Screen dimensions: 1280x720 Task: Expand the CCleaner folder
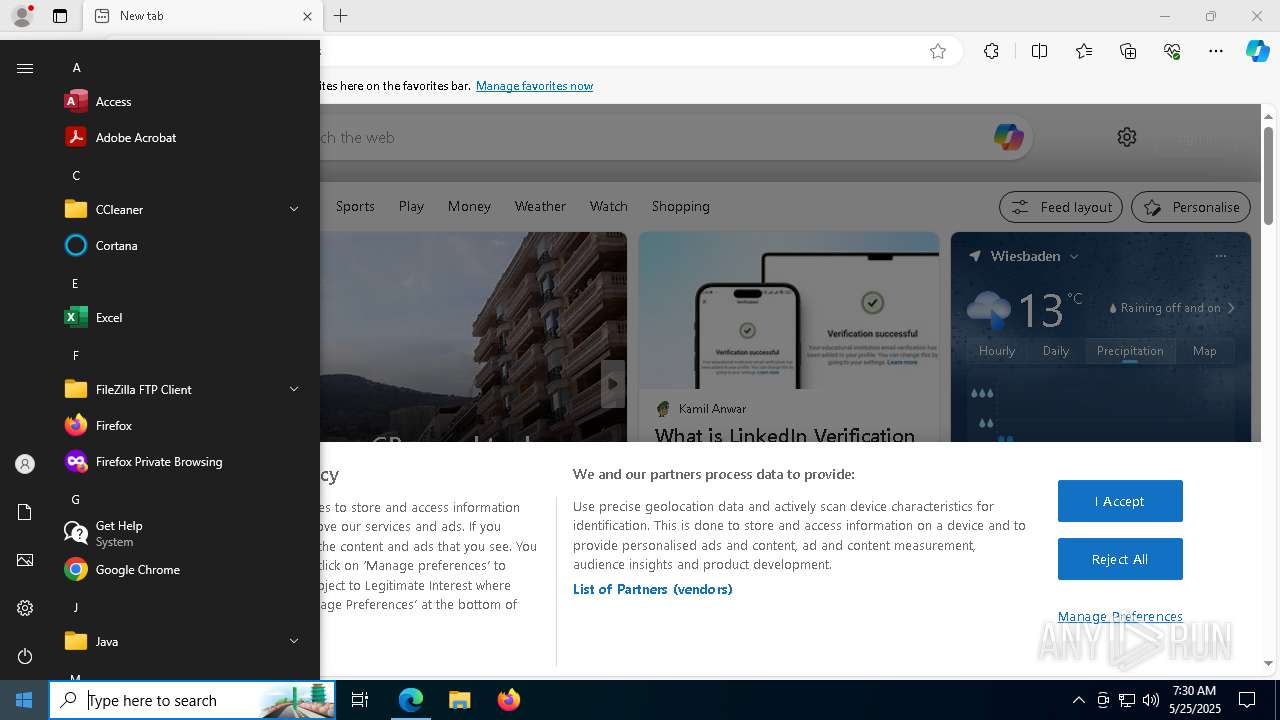[x=185, y=210]
